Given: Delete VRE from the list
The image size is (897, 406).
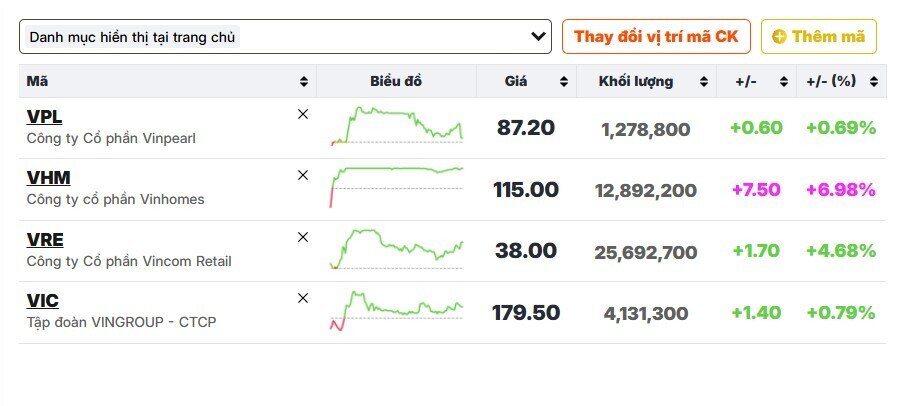Looking at the screenshot, I should pos(303,237).
